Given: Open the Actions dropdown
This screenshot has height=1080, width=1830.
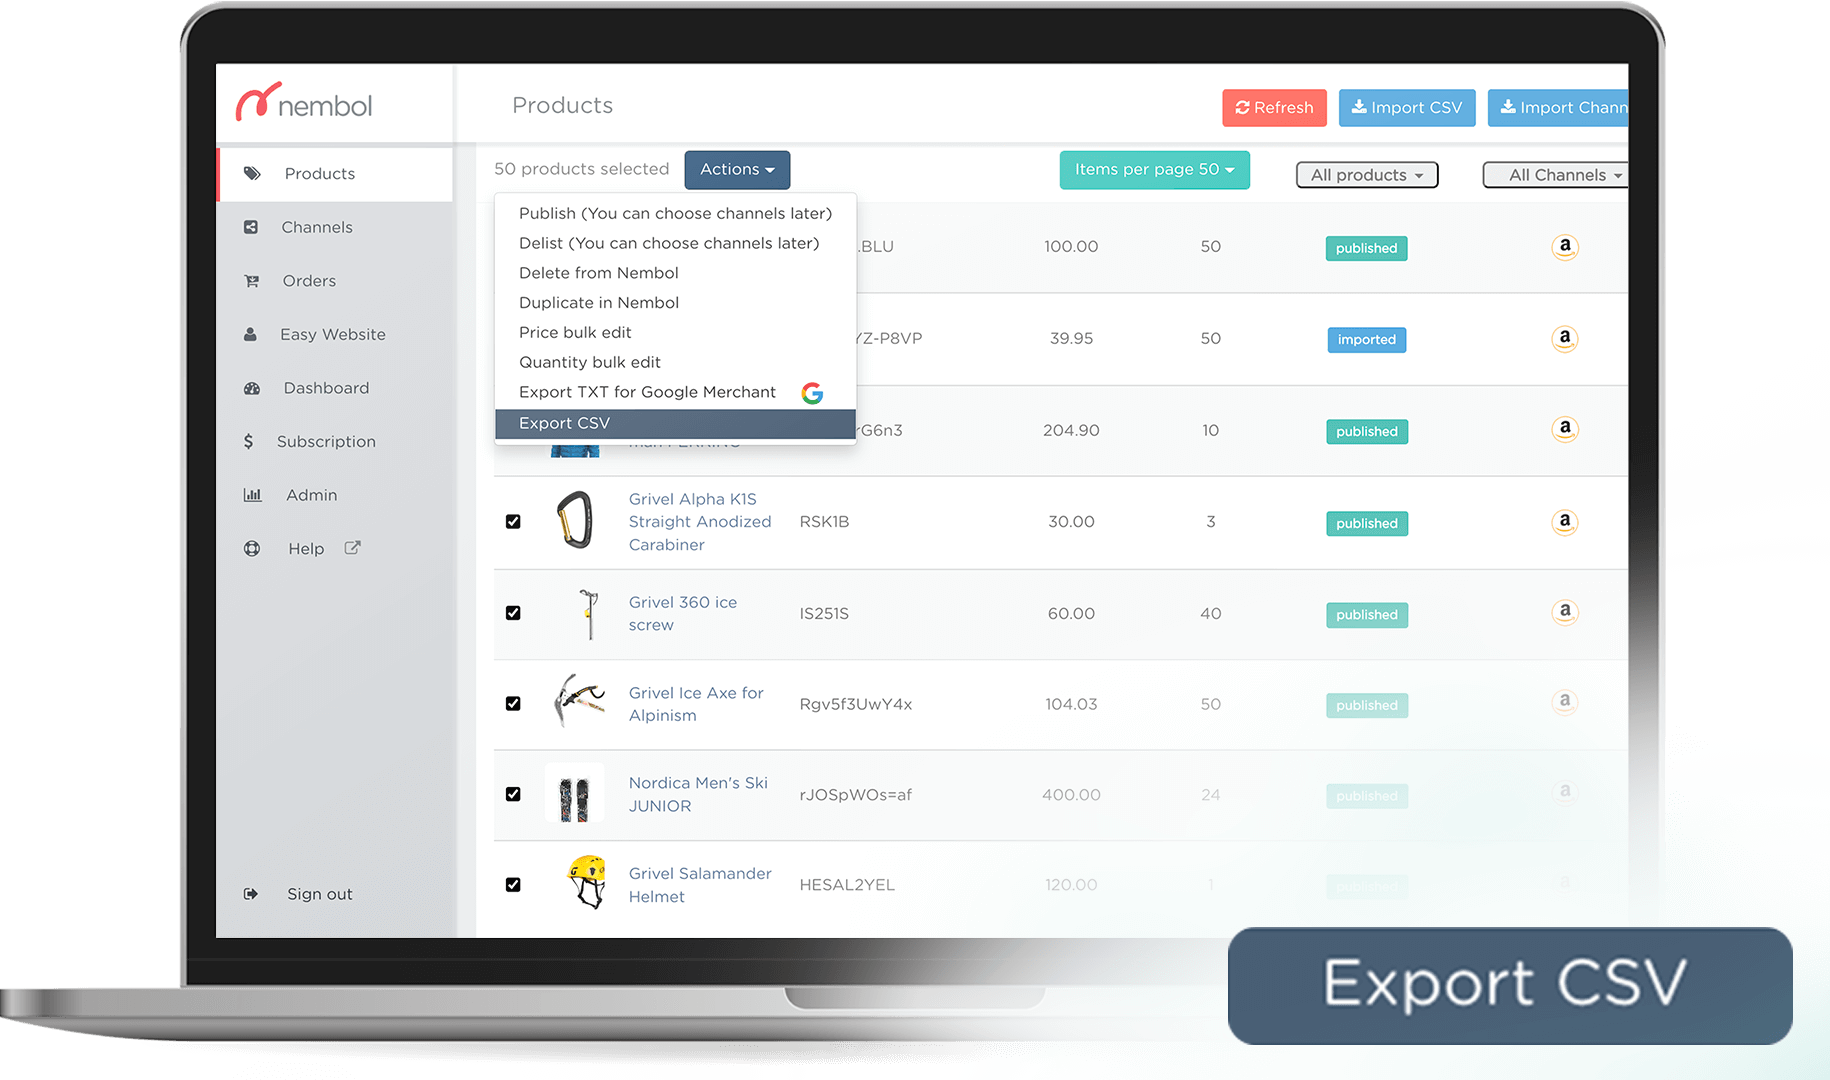Looking at the screenshot, I should point(737,169).
